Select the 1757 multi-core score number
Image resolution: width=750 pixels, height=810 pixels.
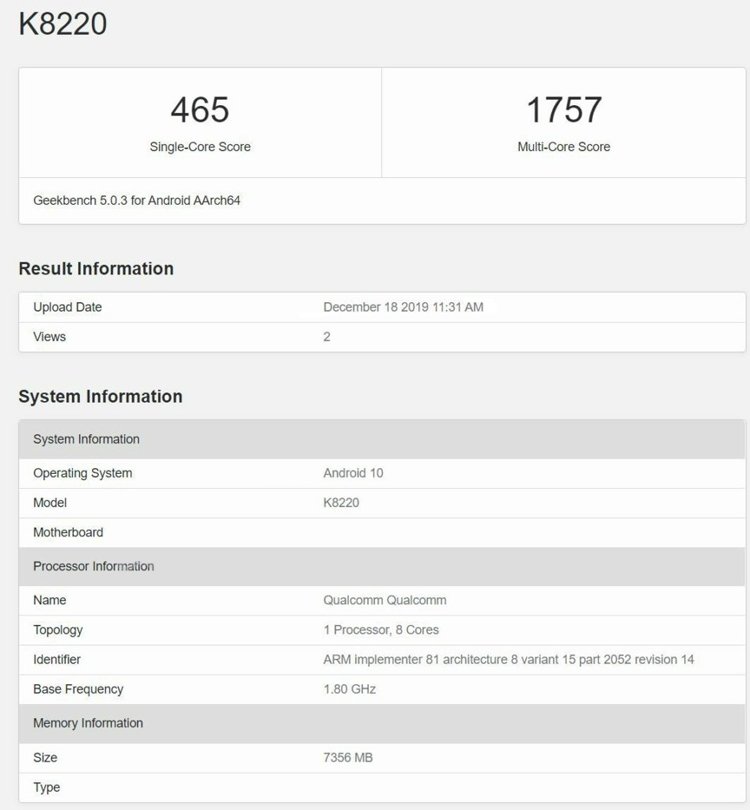pos(564,110)
